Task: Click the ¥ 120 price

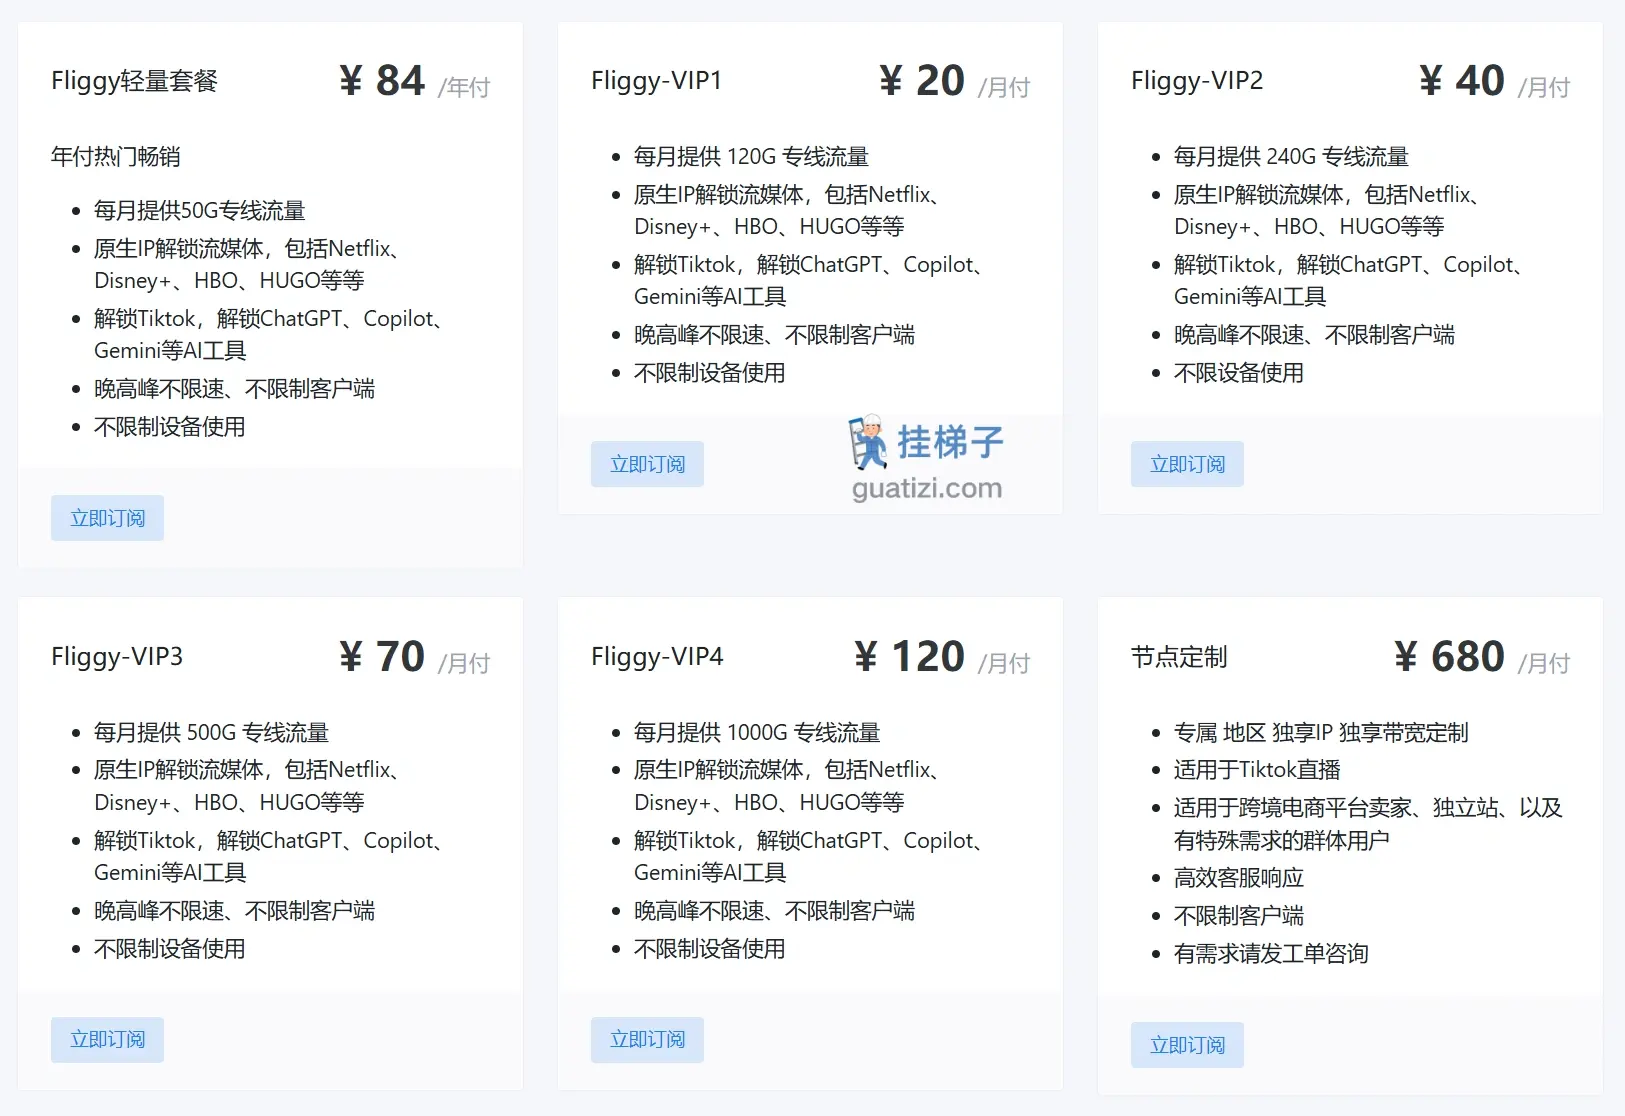Action: [909, 657]
